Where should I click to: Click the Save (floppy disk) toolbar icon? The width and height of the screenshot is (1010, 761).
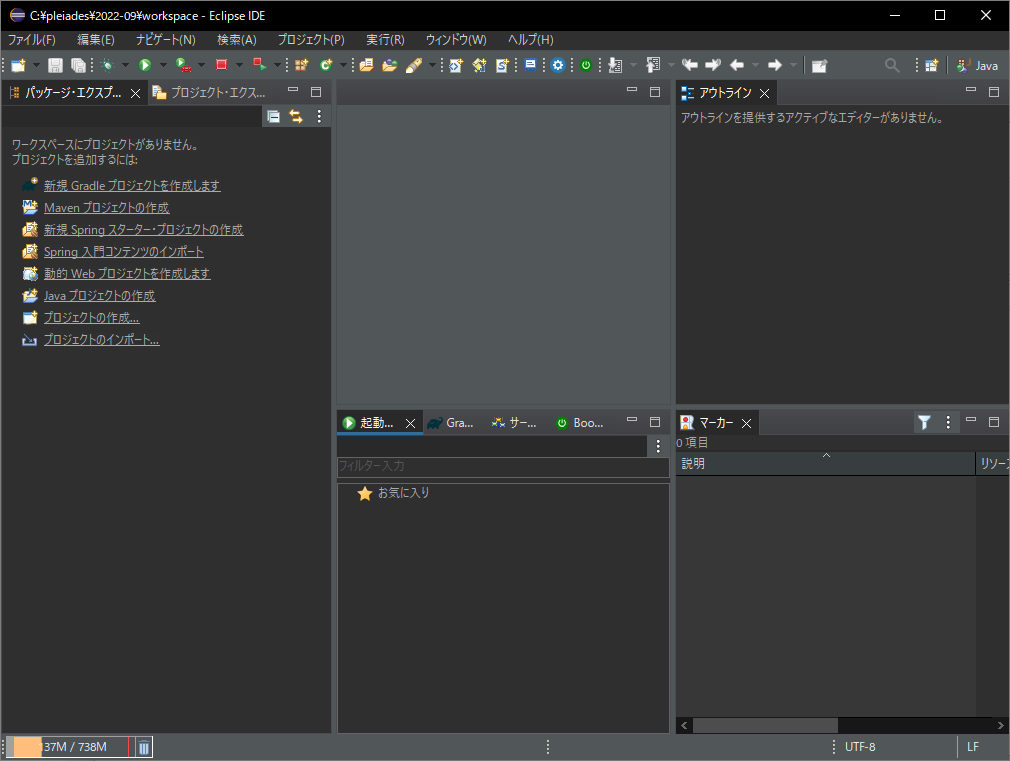(55, 65)
